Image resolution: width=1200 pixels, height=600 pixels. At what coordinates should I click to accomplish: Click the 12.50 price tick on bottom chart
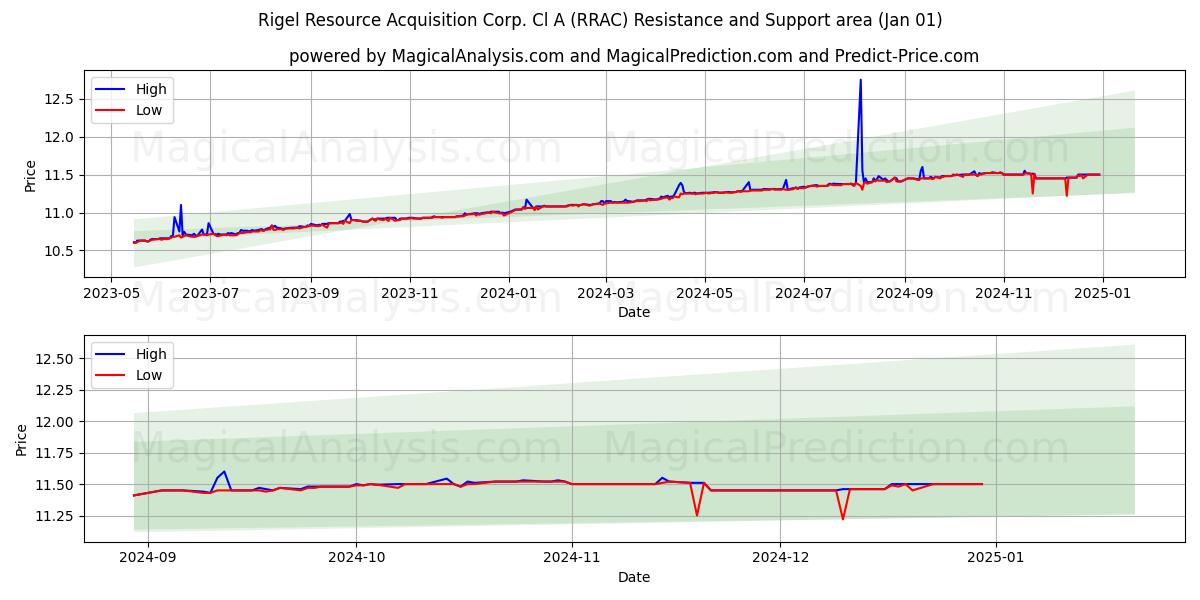[57, 359]
